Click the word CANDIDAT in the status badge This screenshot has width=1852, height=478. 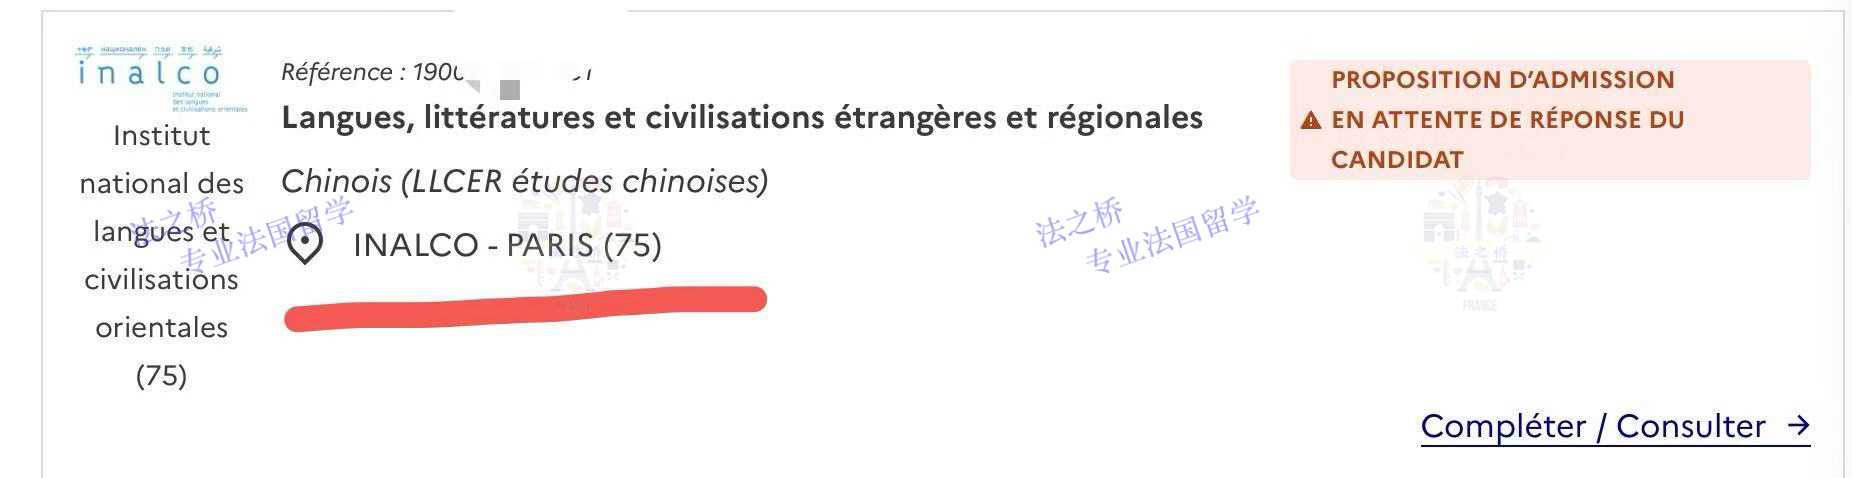coord(1396,160)
